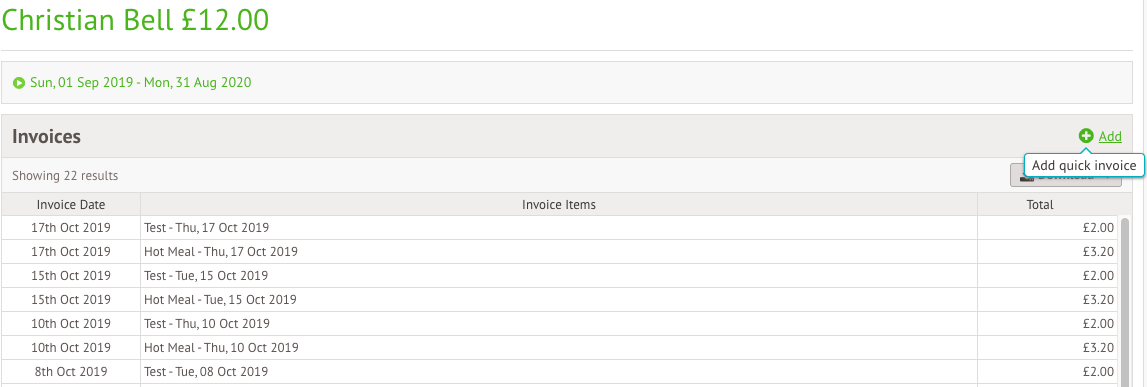Select Hot Meal - Thu, 10 Oct 2019 row
The image size is (1147, 387).
tap(560, 347)
